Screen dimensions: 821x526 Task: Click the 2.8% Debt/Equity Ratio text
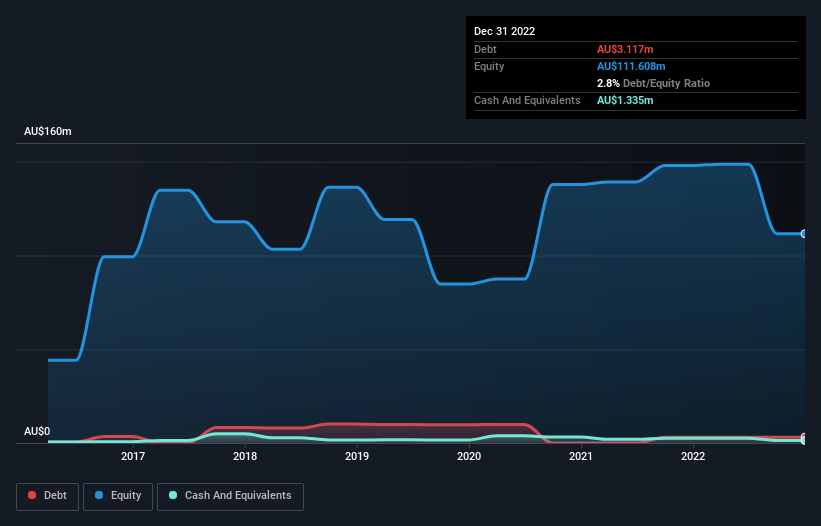click(653, 83)
